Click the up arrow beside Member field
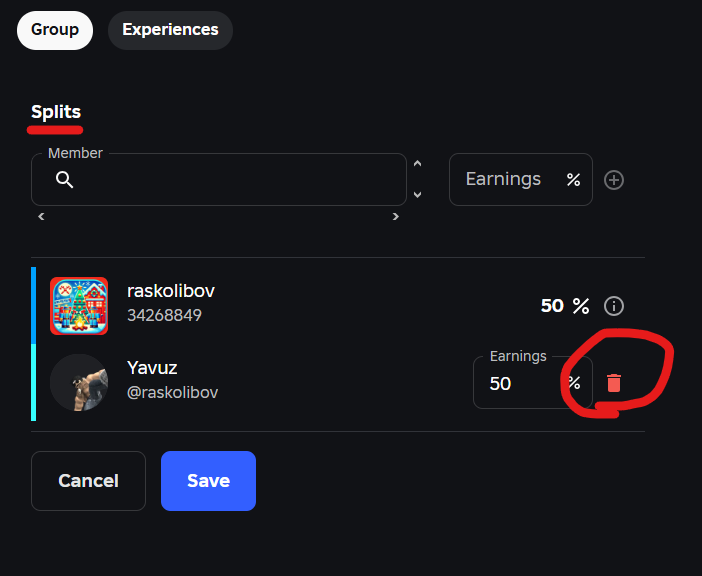Image resolution: width=702 pixels, height=576 pixels. tap(417, 163)
